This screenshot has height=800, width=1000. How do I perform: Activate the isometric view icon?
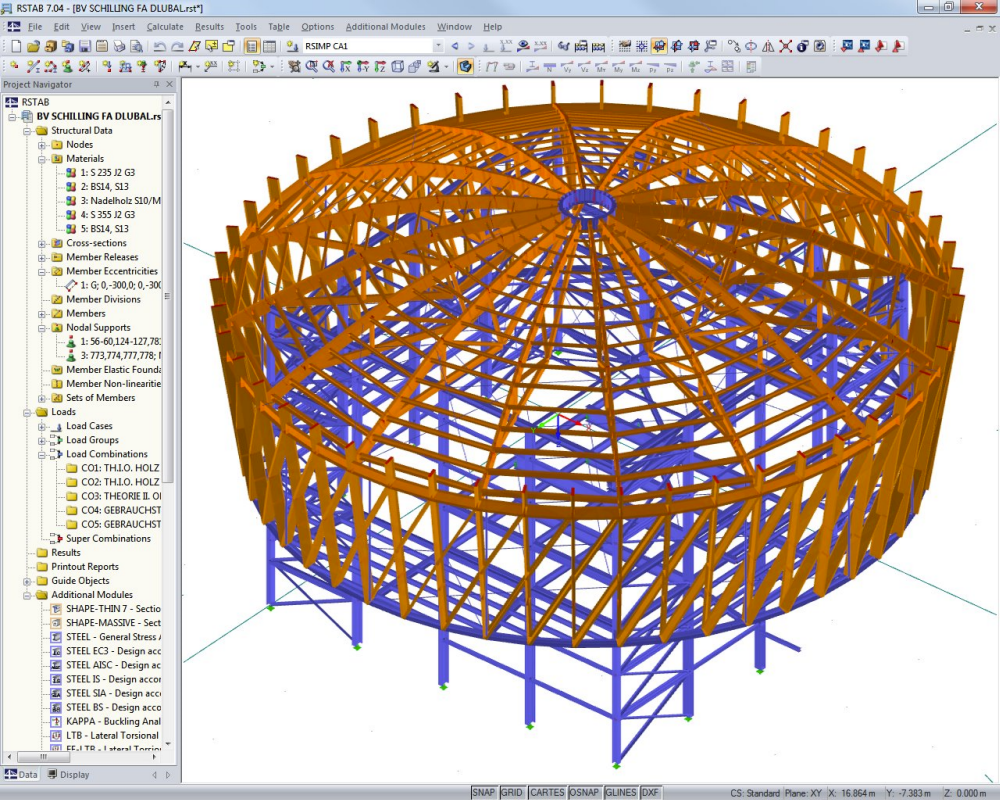click(398, 67)
